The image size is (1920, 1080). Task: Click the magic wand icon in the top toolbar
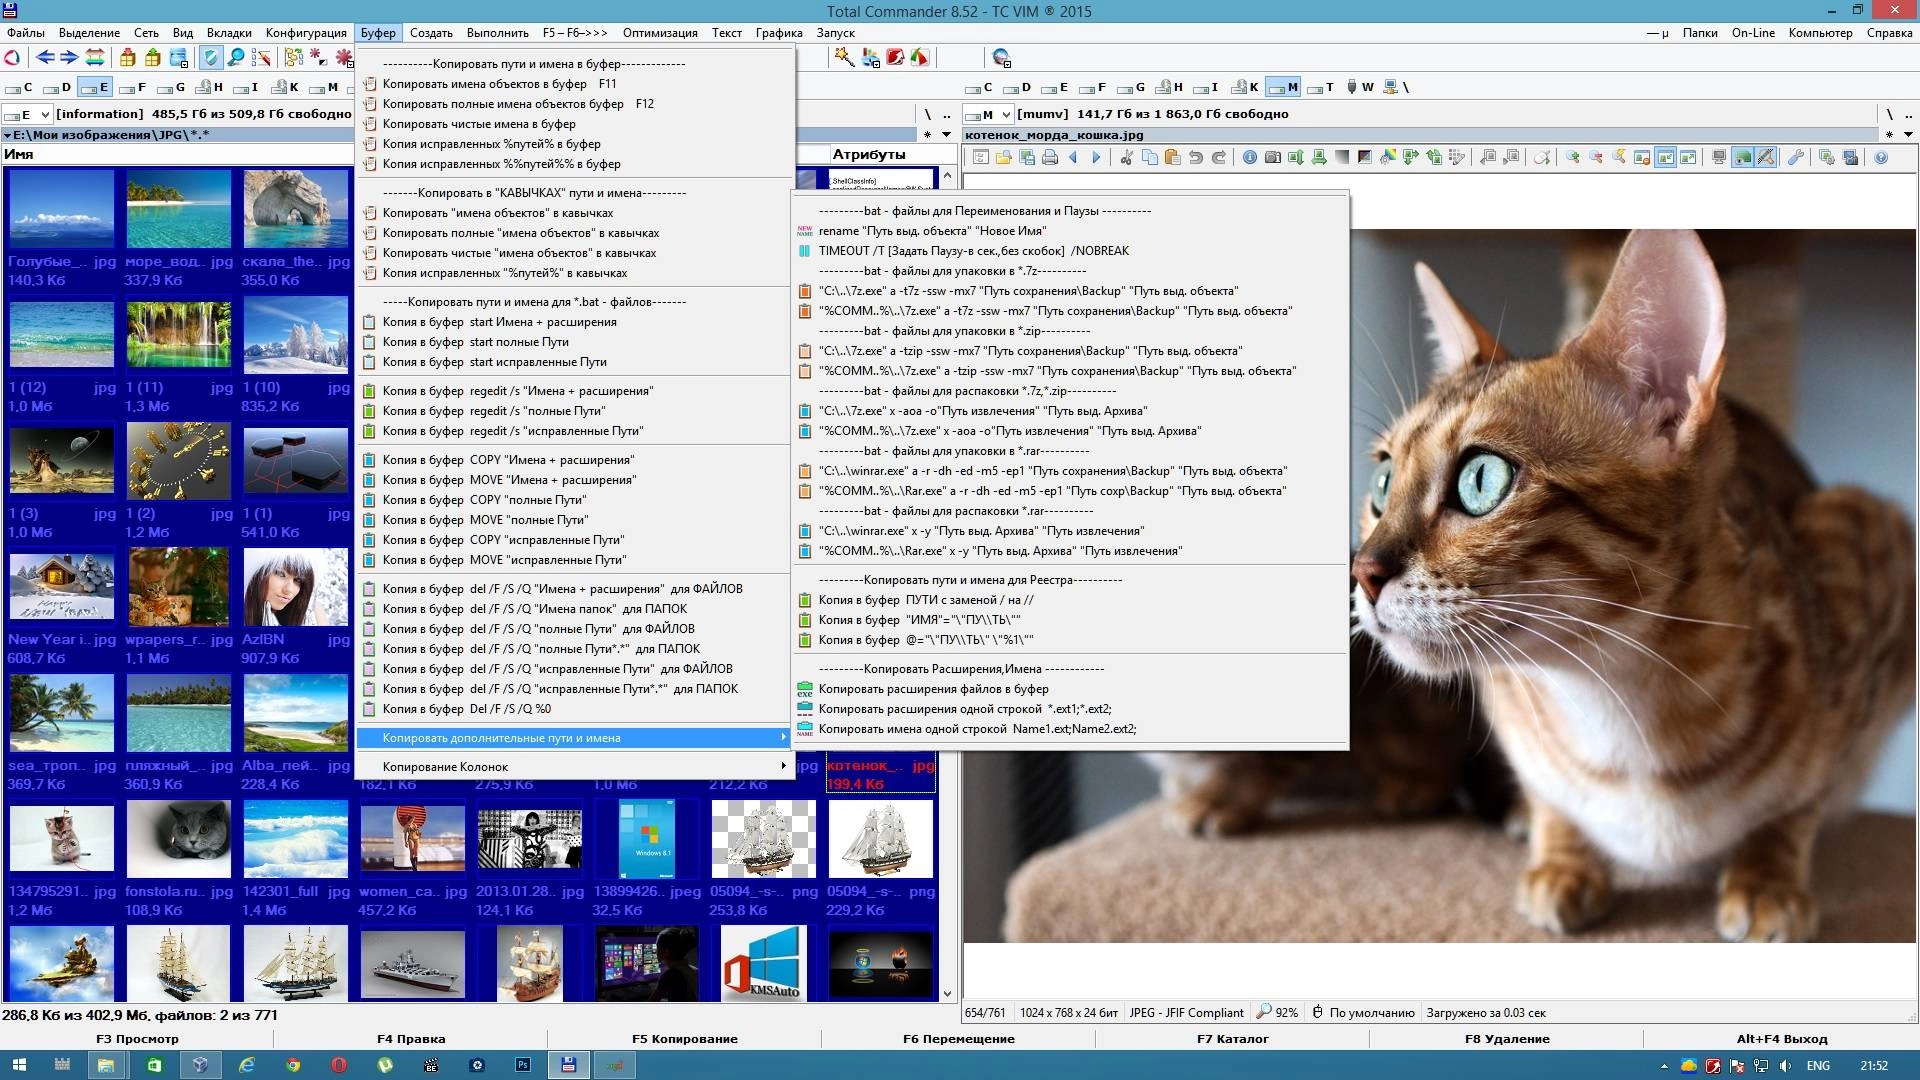(x=845, y=58)
